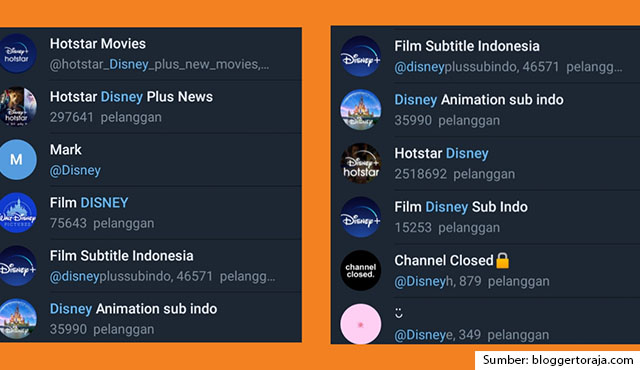Open Hotstar Movies avatar in left panel
The width and height of the screenshot is (640, 370).
coord(16,53)
